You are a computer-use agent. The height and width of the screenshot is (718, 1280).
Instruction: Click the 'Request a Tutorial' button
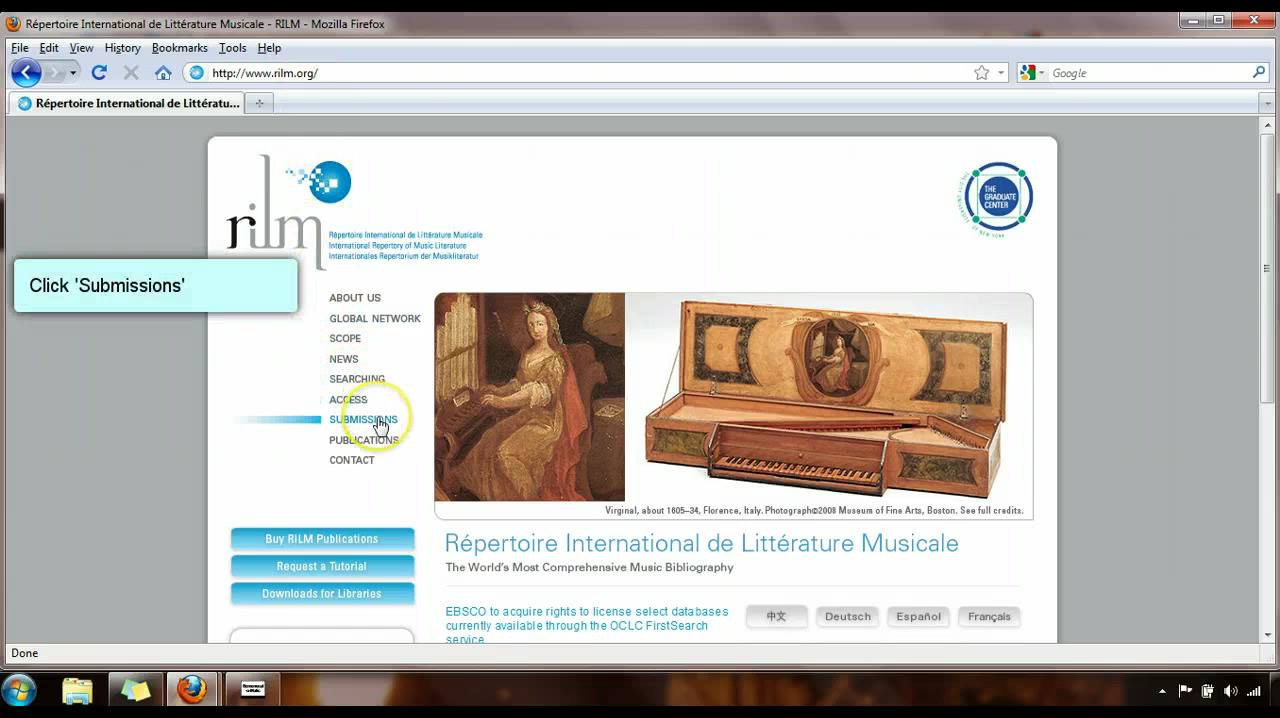[x=322, y=566]
